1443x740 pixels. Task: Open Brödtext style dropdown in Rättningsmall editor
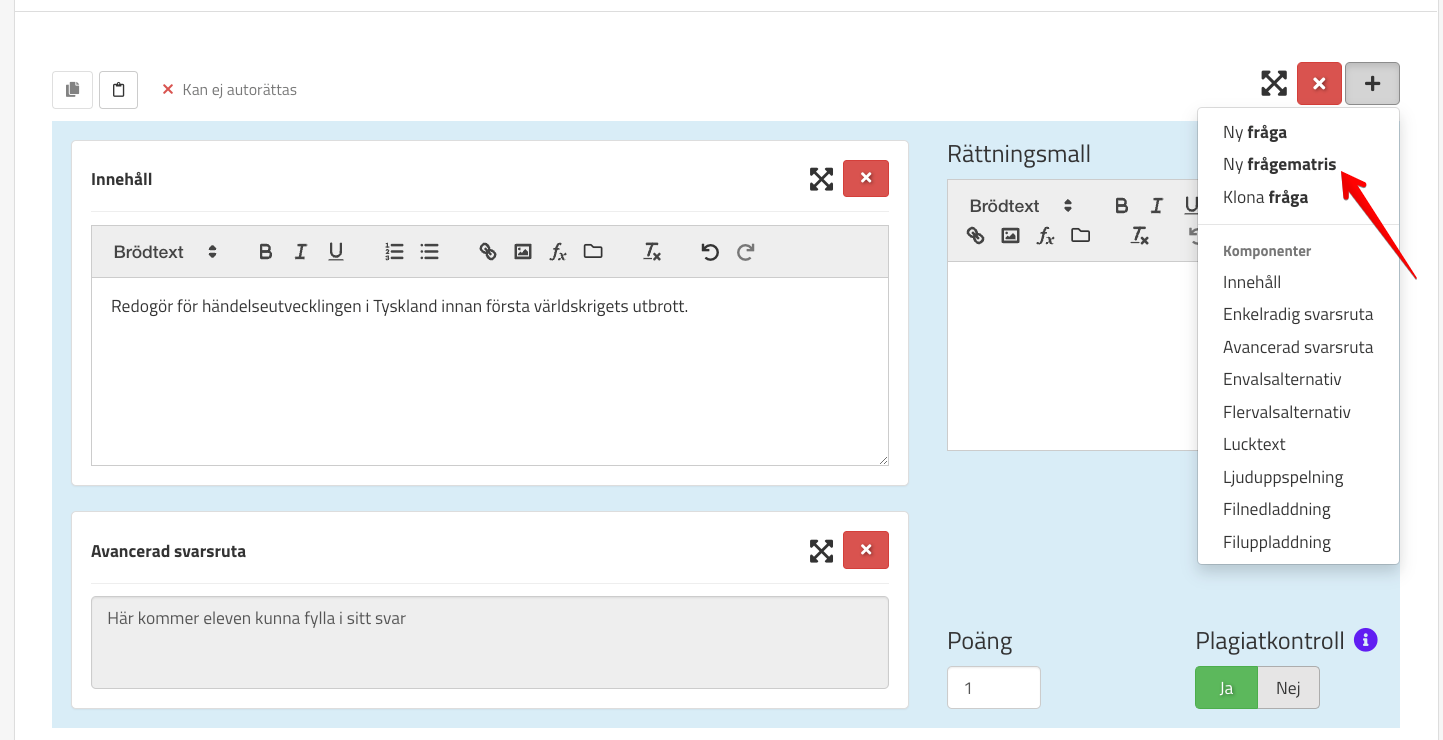1020,206
